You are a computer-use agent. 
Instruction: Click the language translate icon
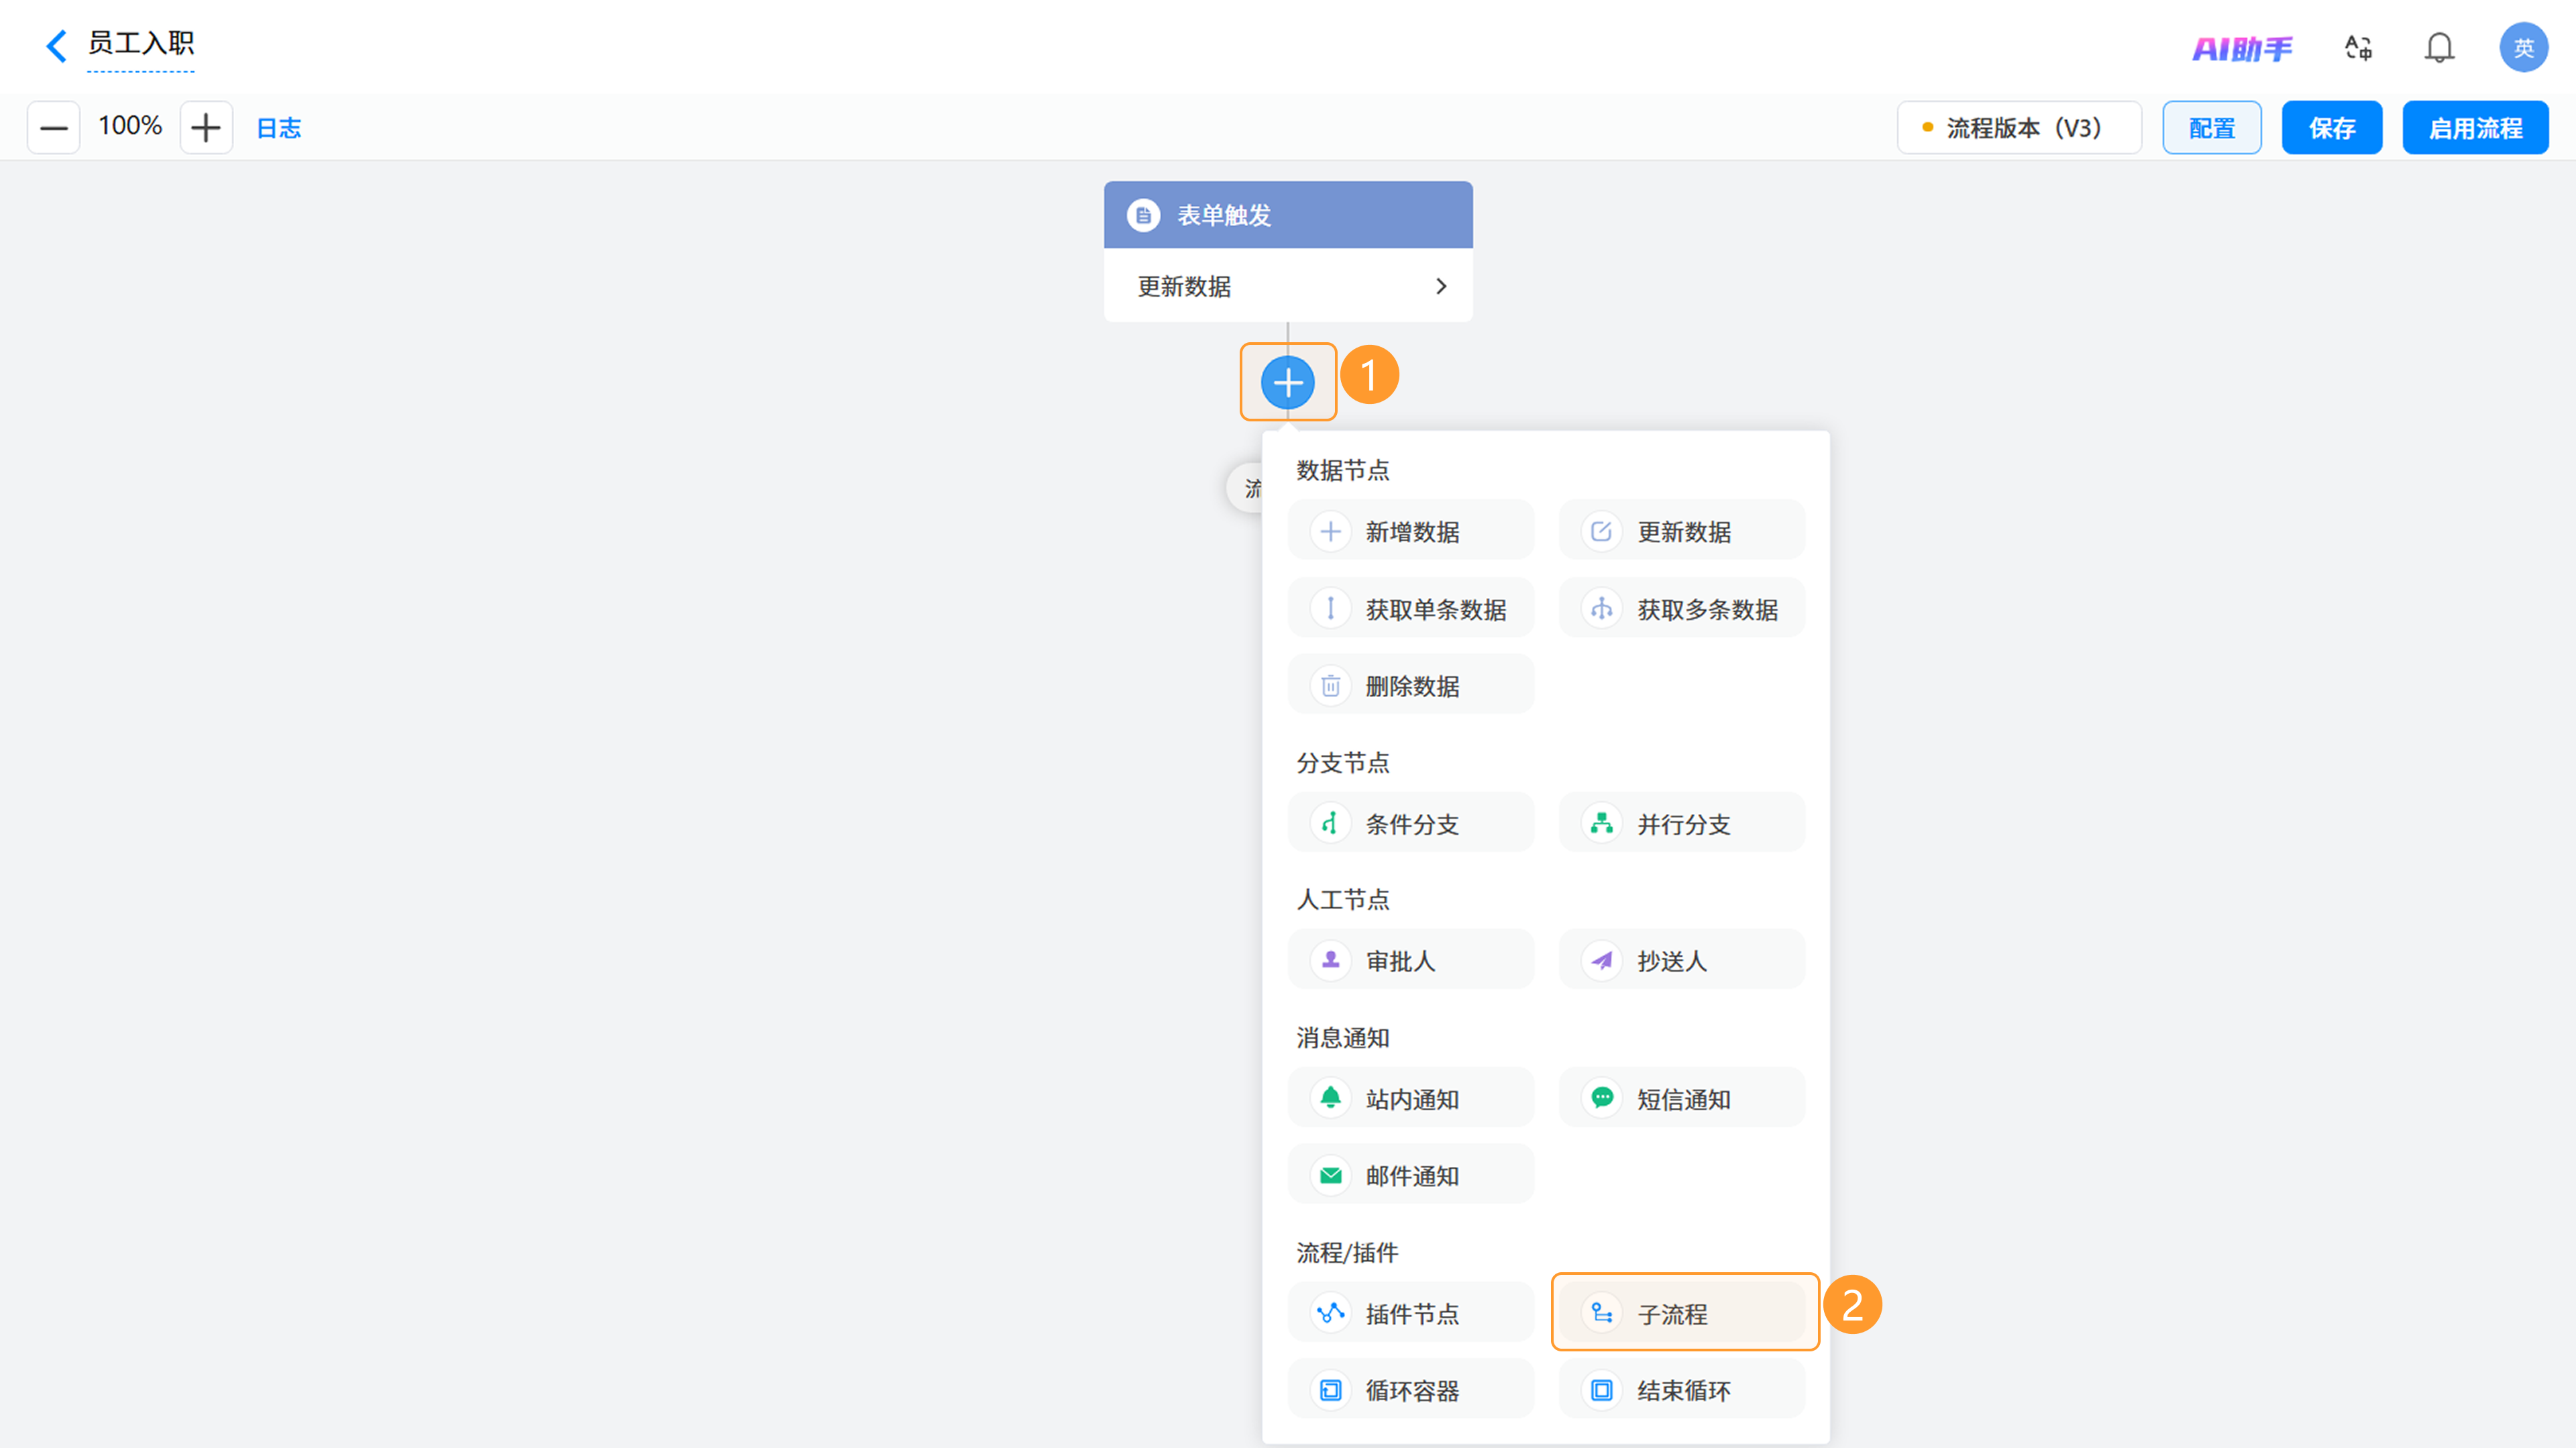[x=2358, y=48]
